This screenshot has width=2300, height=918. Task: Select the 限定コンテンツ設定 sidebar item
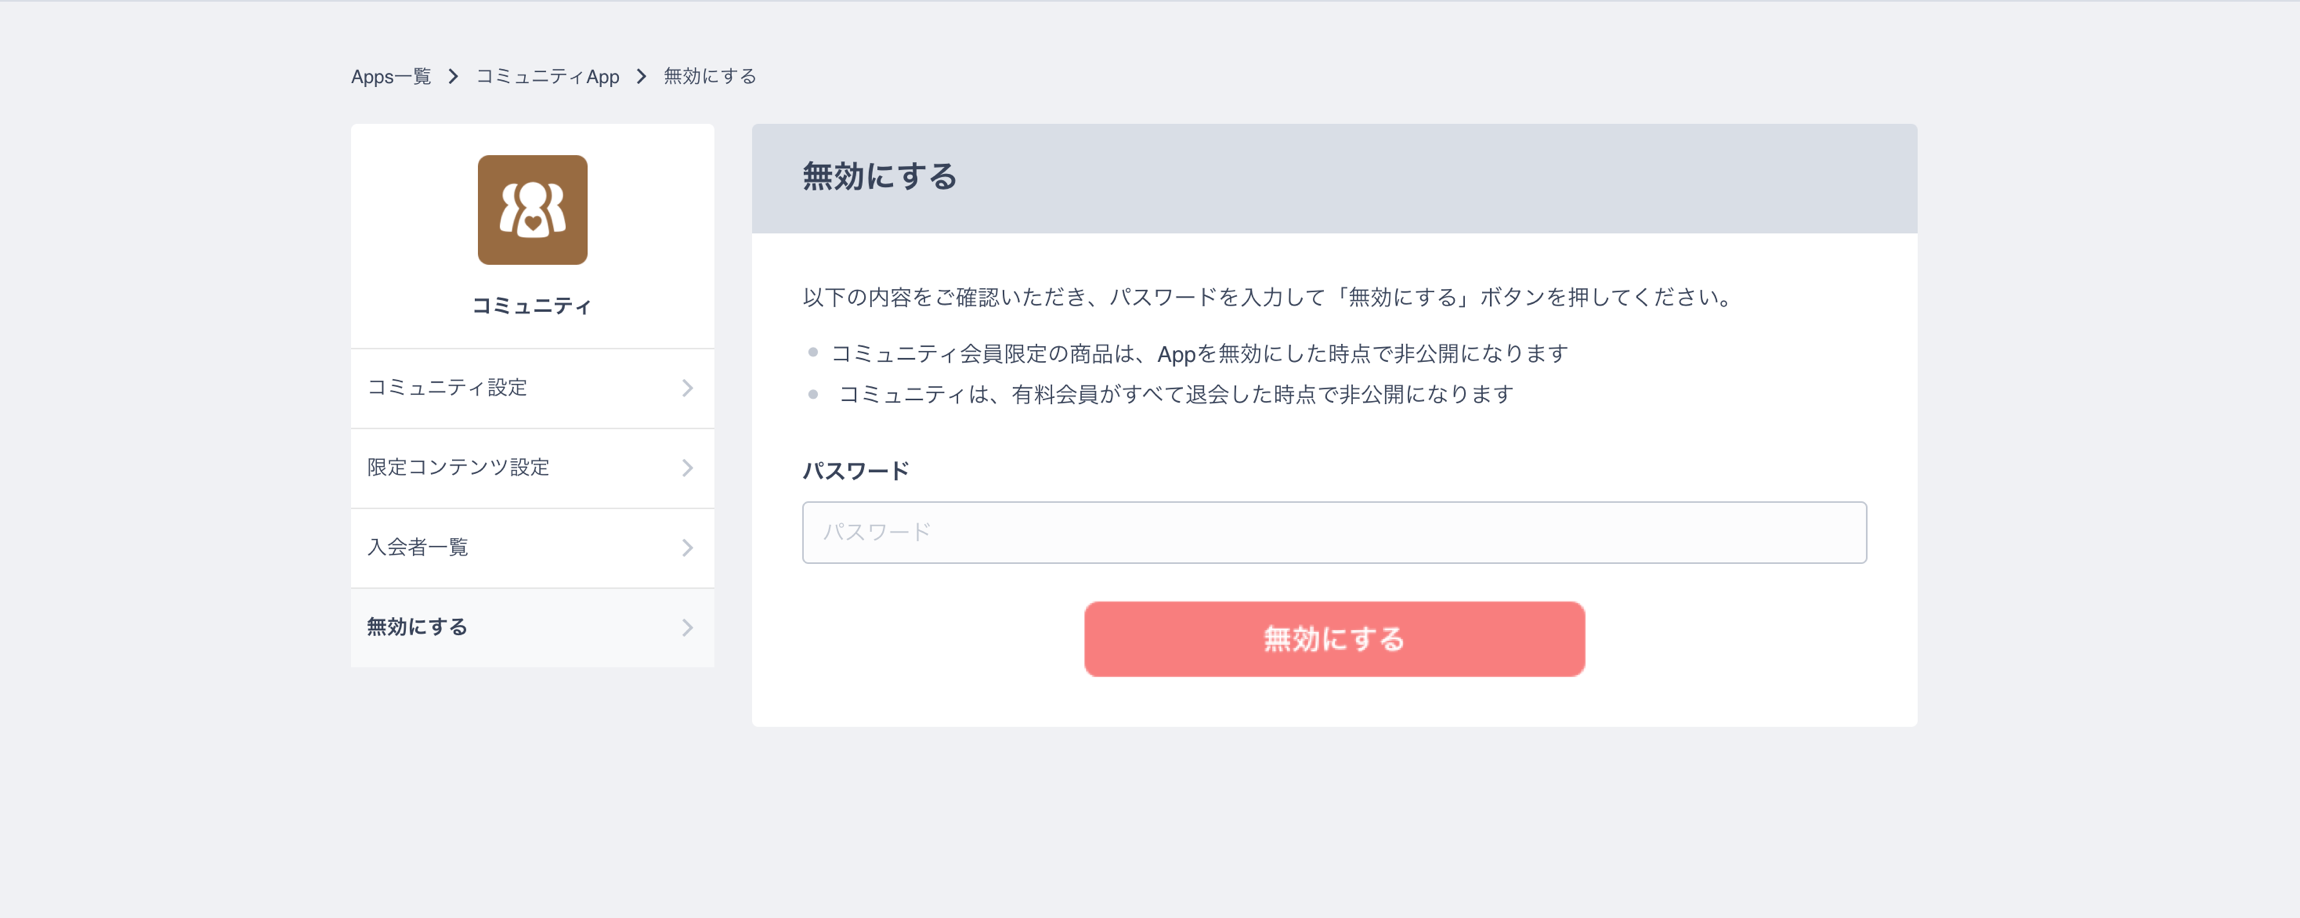pos(532,468)
